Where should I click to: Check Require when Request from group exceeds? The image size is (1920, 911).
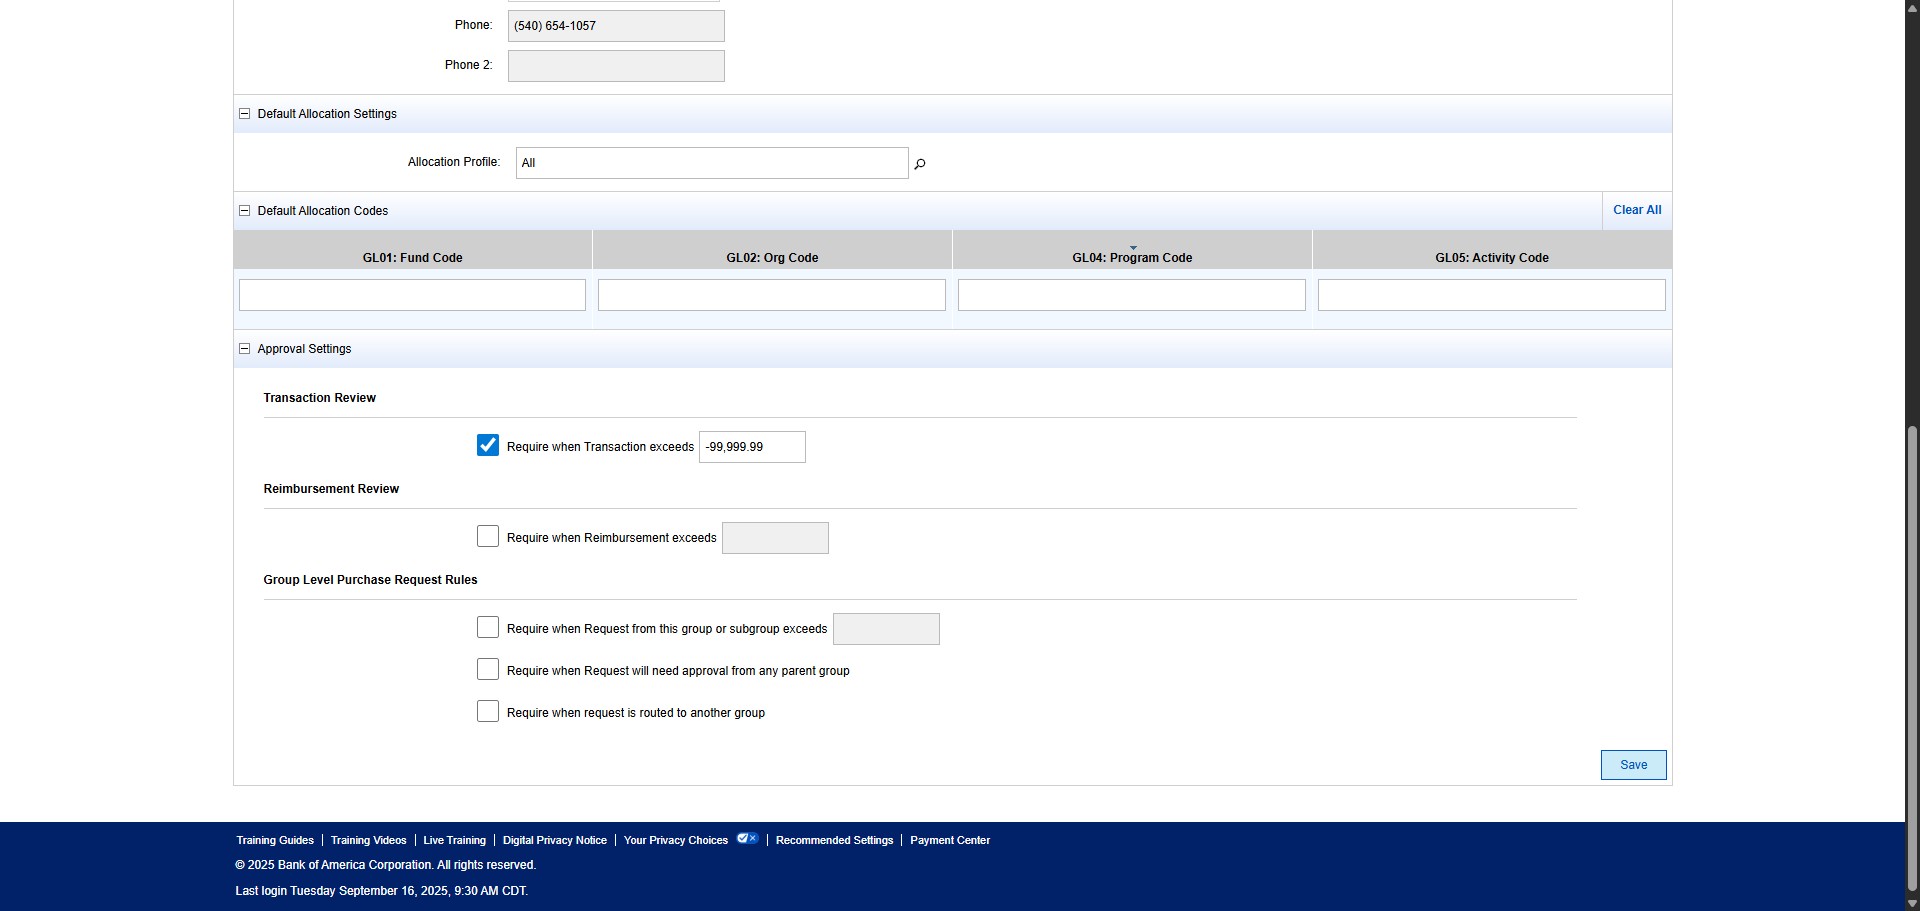(488, 628)
